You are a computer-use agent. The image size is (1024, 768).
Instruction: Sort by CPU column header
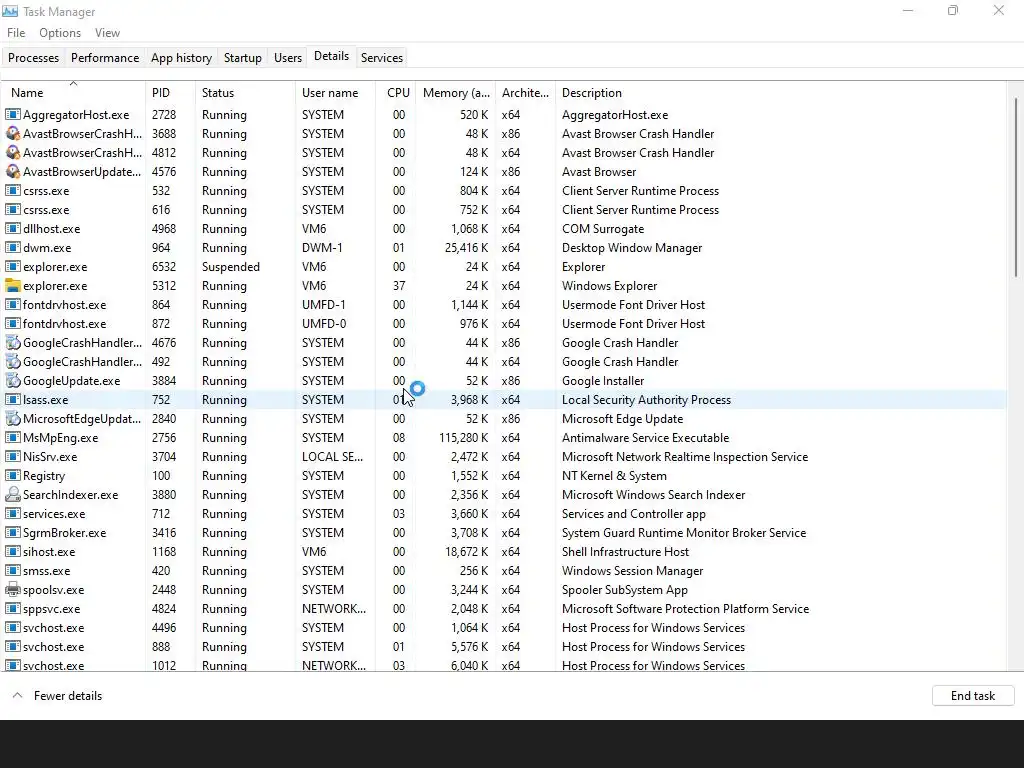396,92
